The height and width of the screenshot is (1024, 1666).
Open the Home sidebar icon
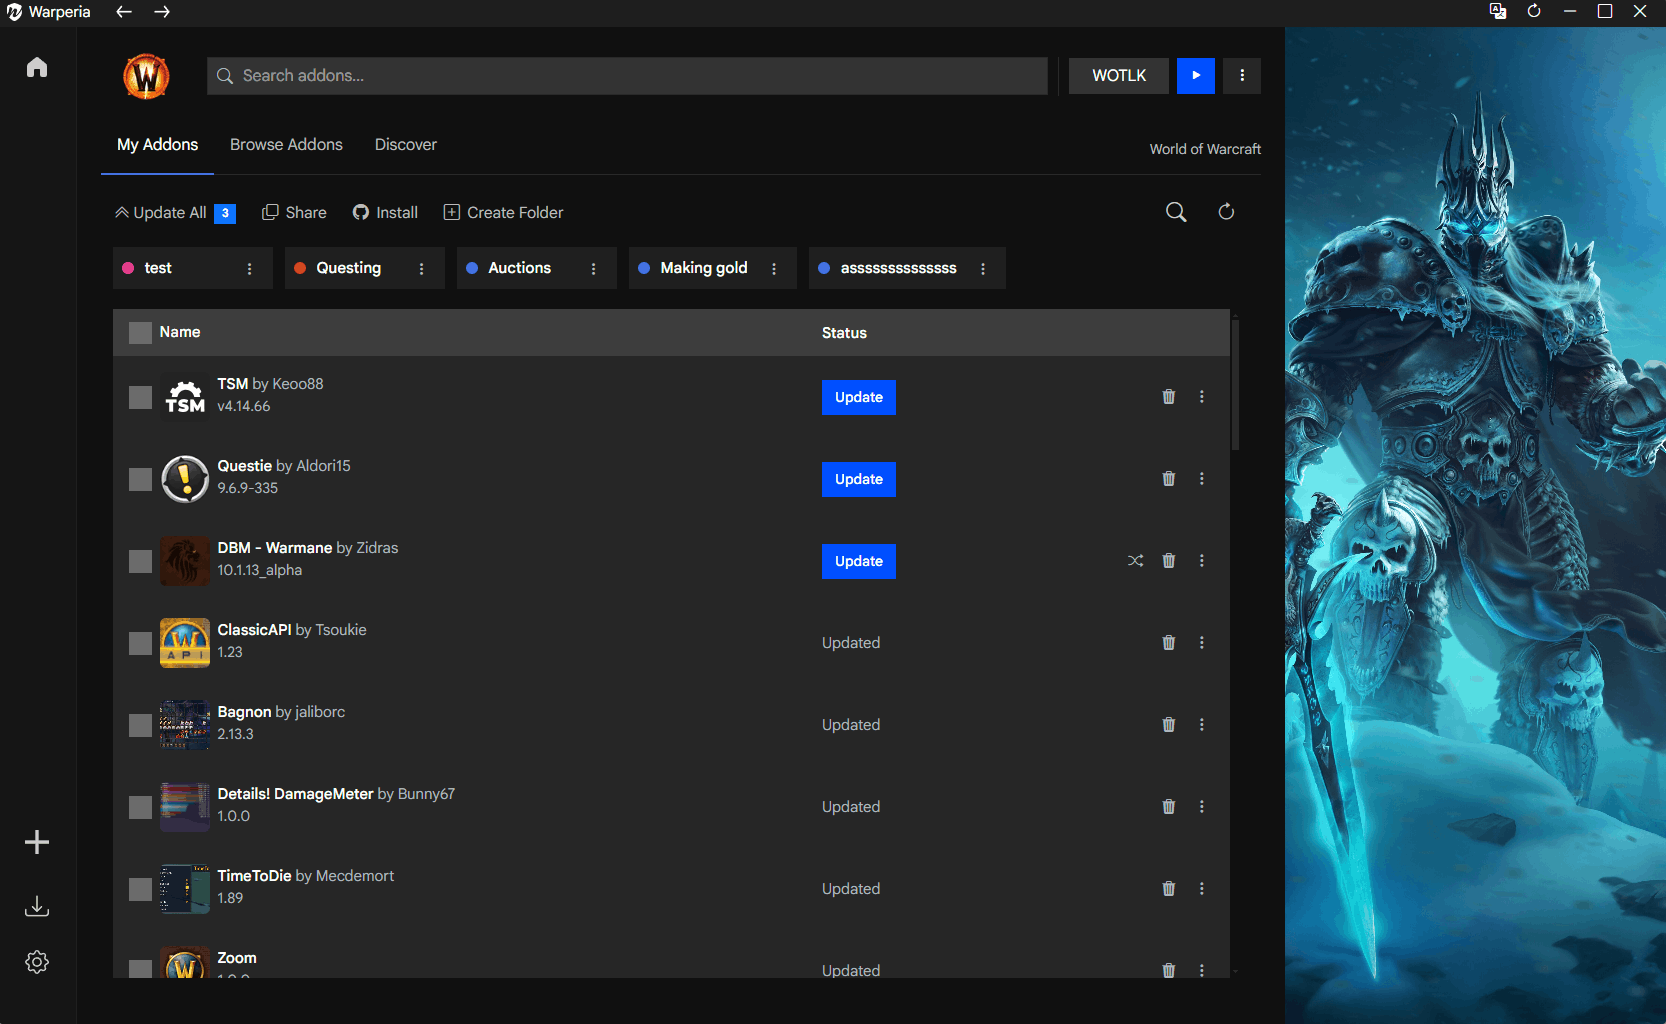pyautogui.click(x=37, y=67)
